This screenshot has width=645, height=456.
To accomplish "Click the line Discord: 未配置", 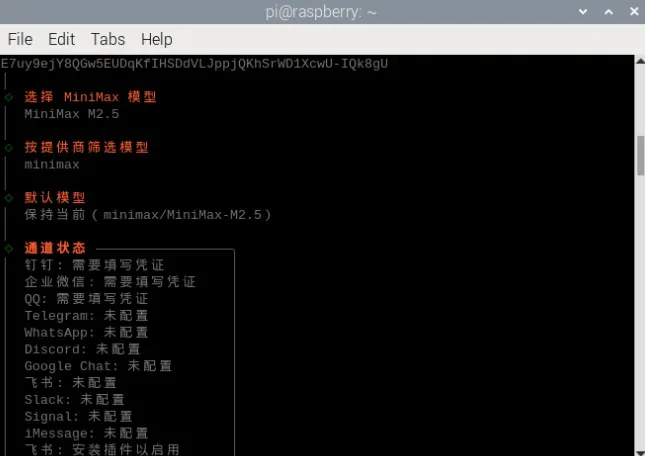I will pyautogui.click(x=82, y=349).
